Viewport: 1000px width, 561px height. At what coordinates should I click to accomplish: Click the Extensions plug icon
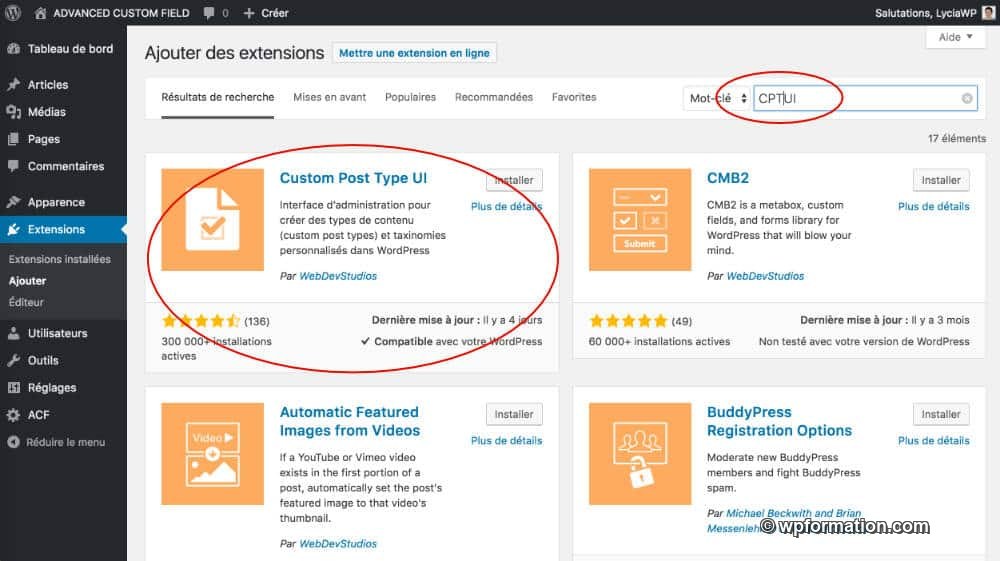click(13, 229)
